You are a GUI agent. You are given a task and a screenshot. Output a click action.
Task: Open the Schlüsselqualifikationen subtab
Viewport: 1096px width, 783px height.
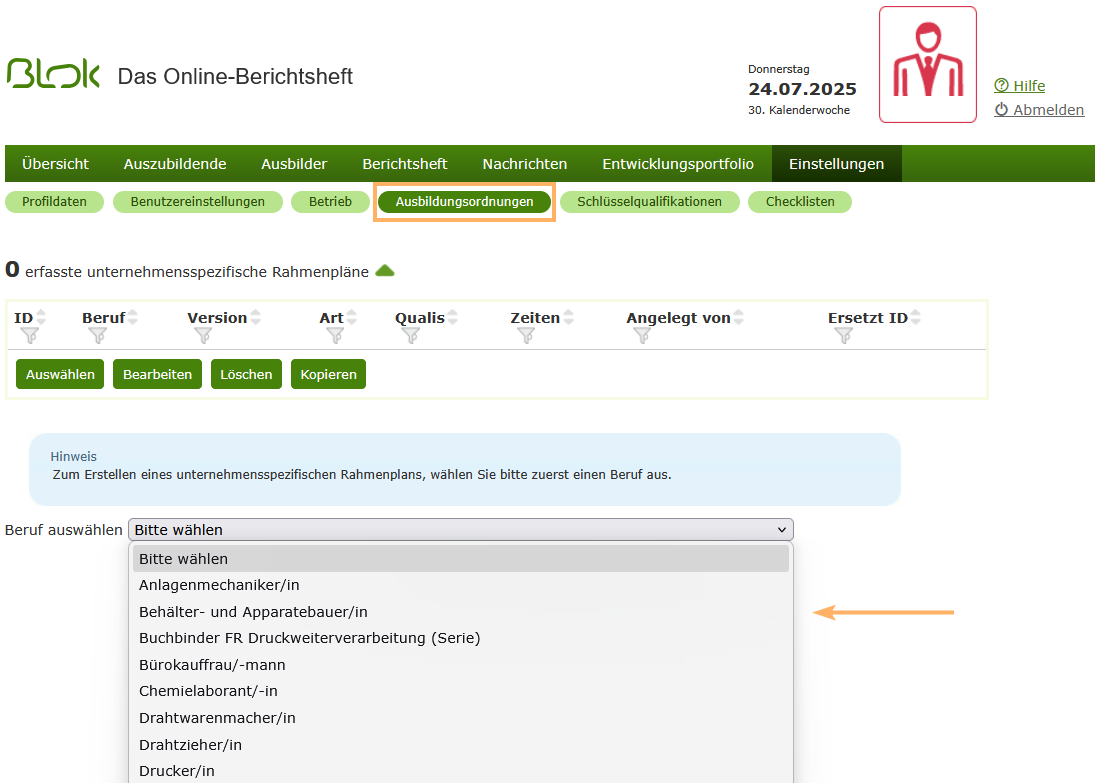[x=649, y=201]
